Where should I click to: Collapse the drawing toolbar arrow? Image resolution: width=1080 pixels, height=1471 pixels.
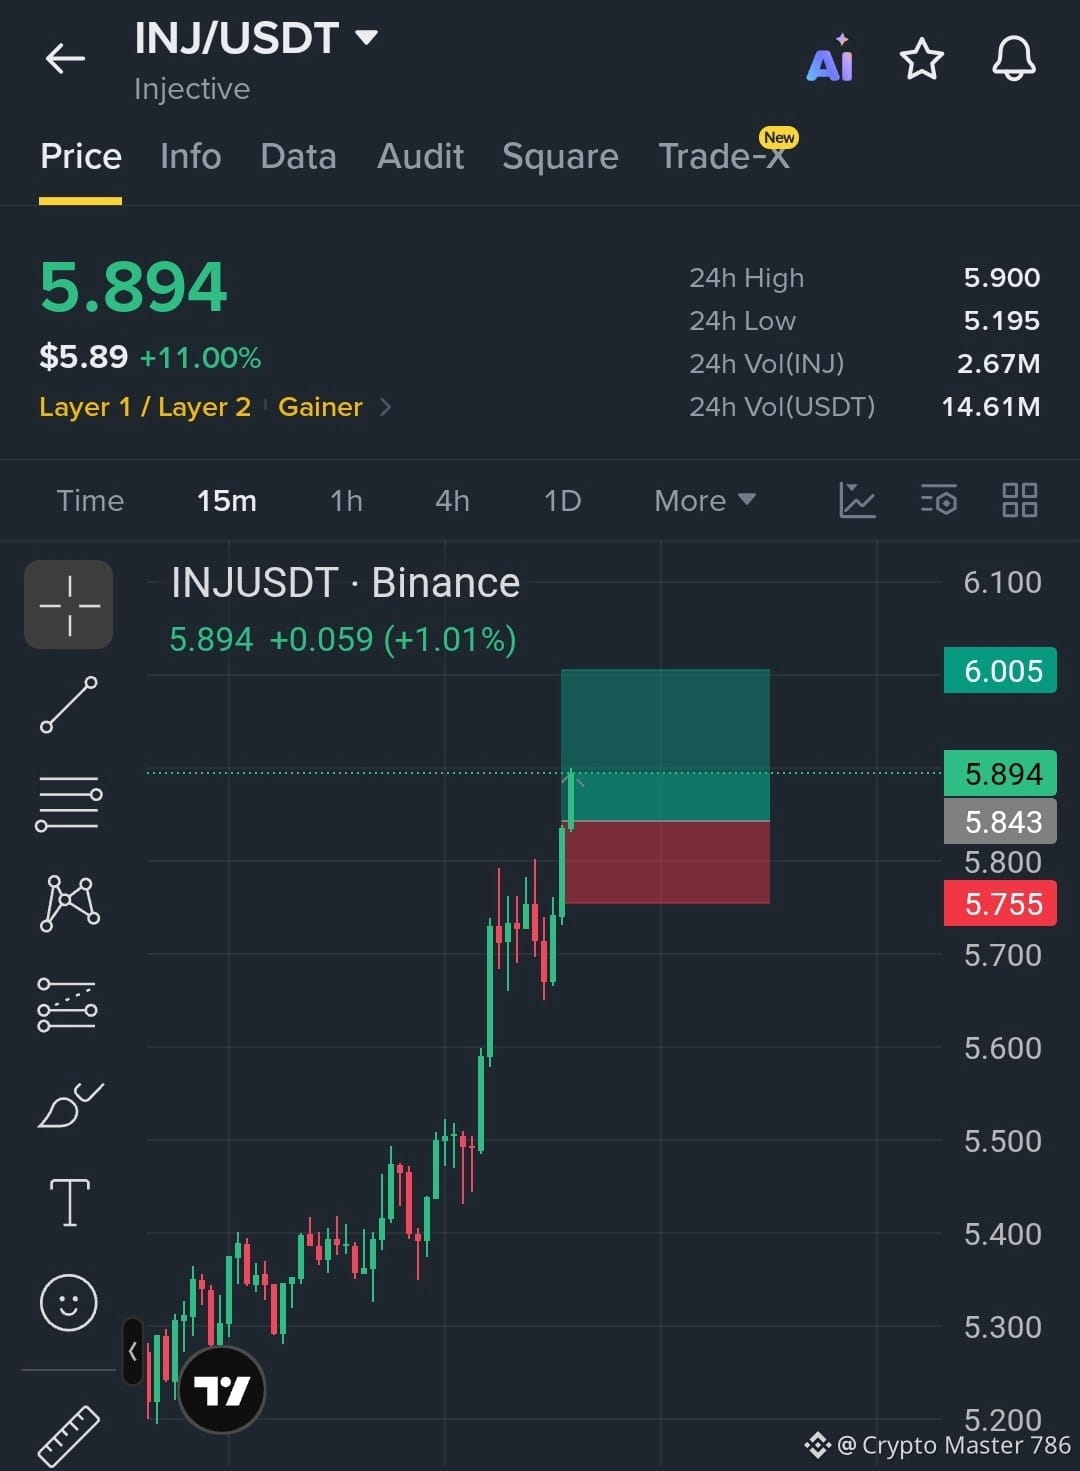click(x=132, y=1351)
